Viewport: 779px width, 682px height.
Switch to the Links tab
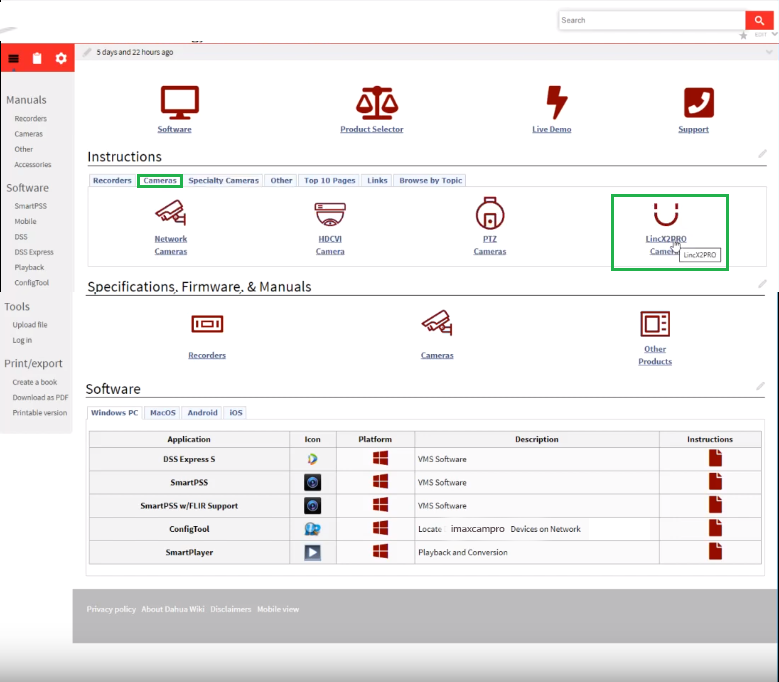[377, 180]
